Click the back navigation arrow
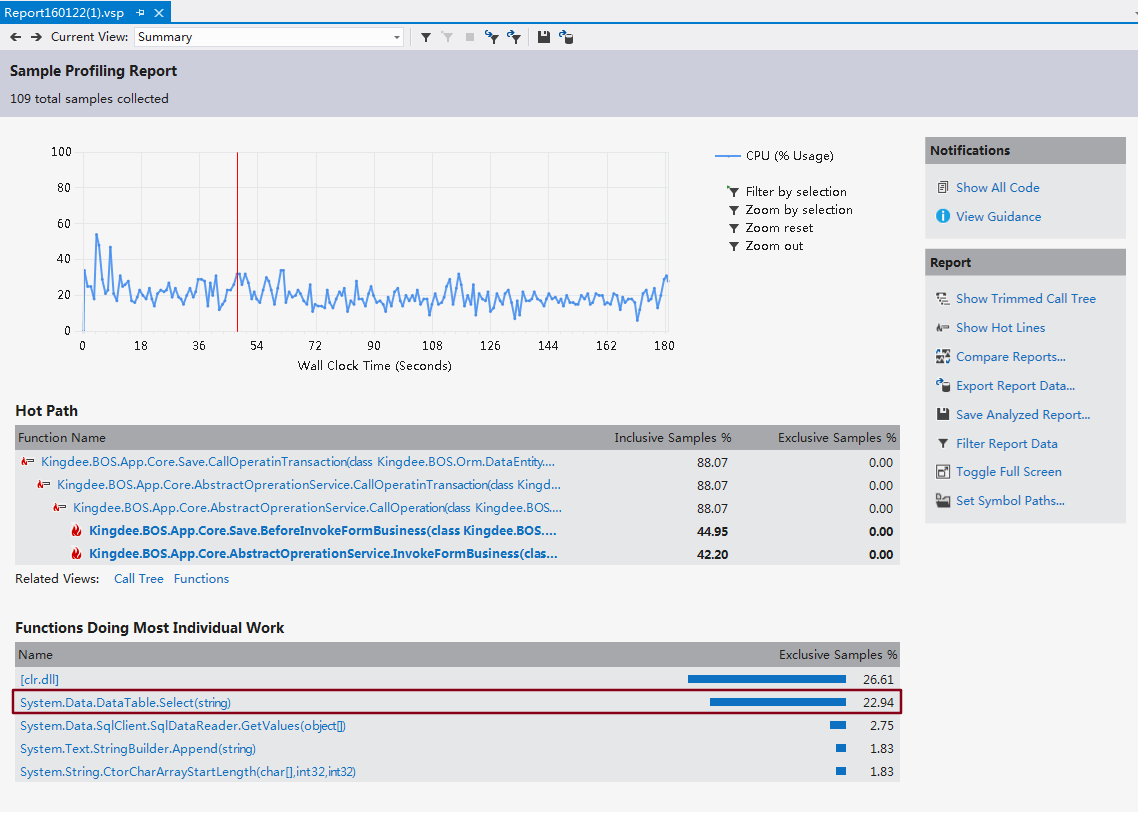The image size is (1138, 815). 15,37
